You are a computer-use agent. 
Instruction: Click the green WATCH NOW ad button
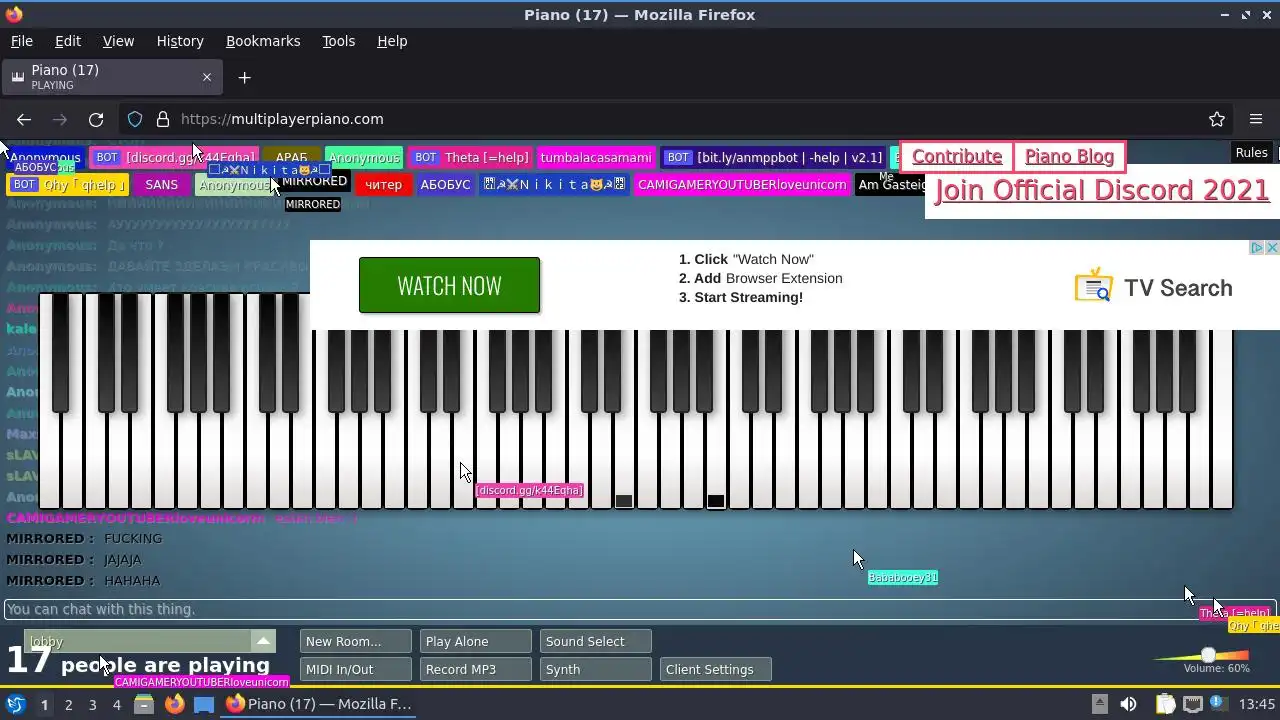click(449, 285)
